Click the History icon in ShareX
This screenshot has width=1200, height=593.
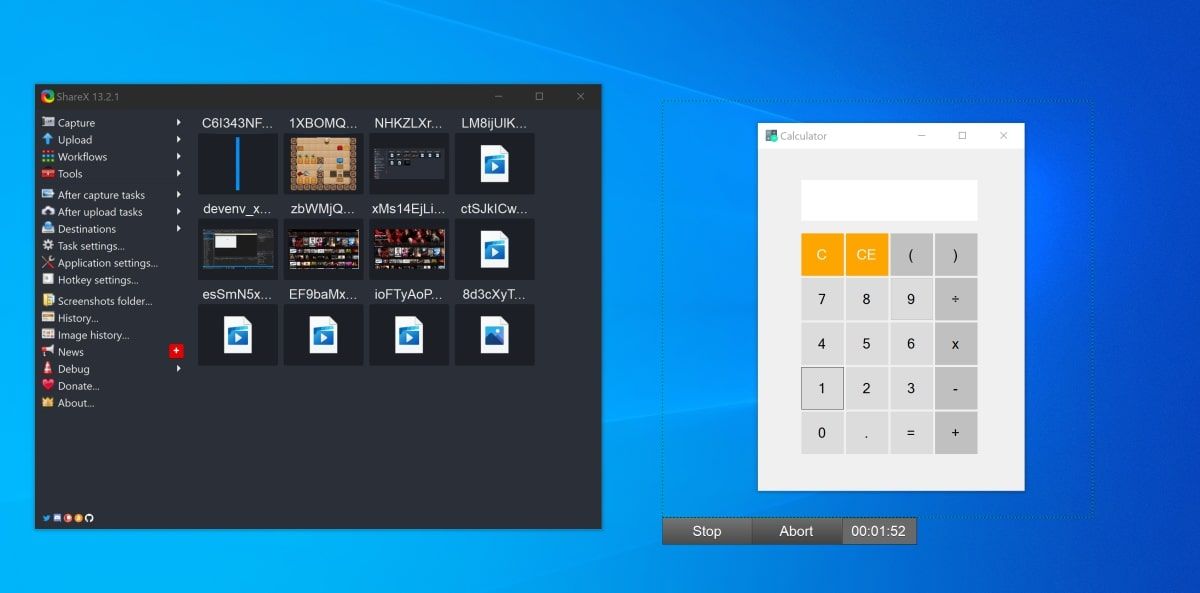pos(48,318)
